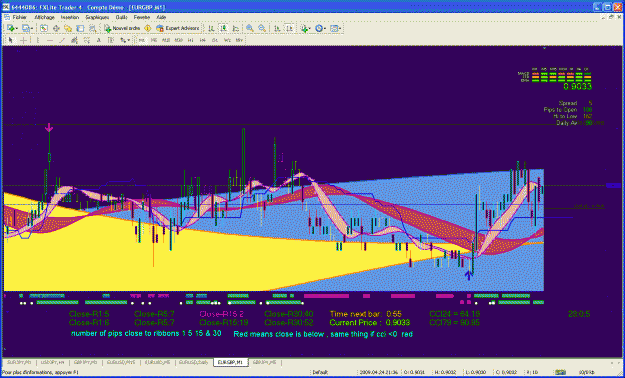Viewport: 625px width, 378px height.
Task: Click the magenta down arrow chart marker
Action: 49,127
